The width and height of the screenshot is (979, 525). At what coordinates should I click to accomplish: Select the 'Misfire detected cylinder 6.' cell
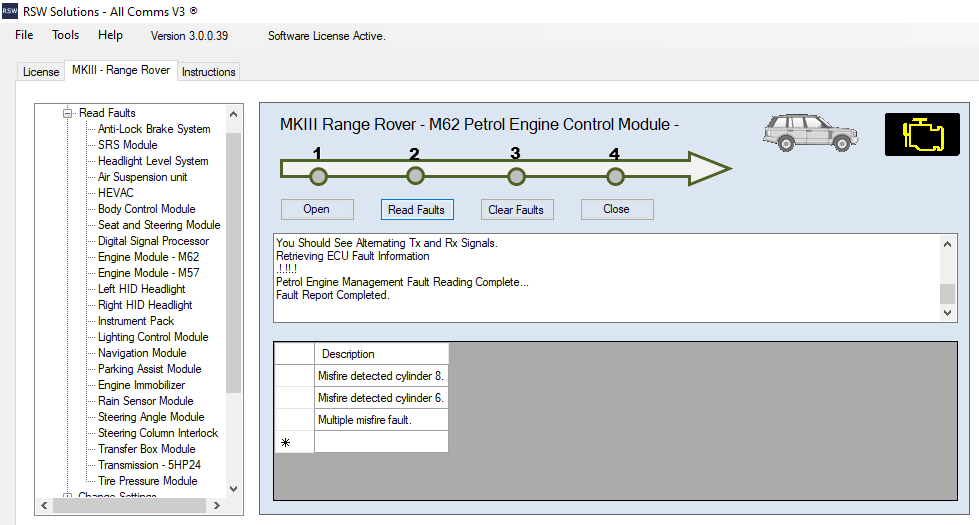381,398
